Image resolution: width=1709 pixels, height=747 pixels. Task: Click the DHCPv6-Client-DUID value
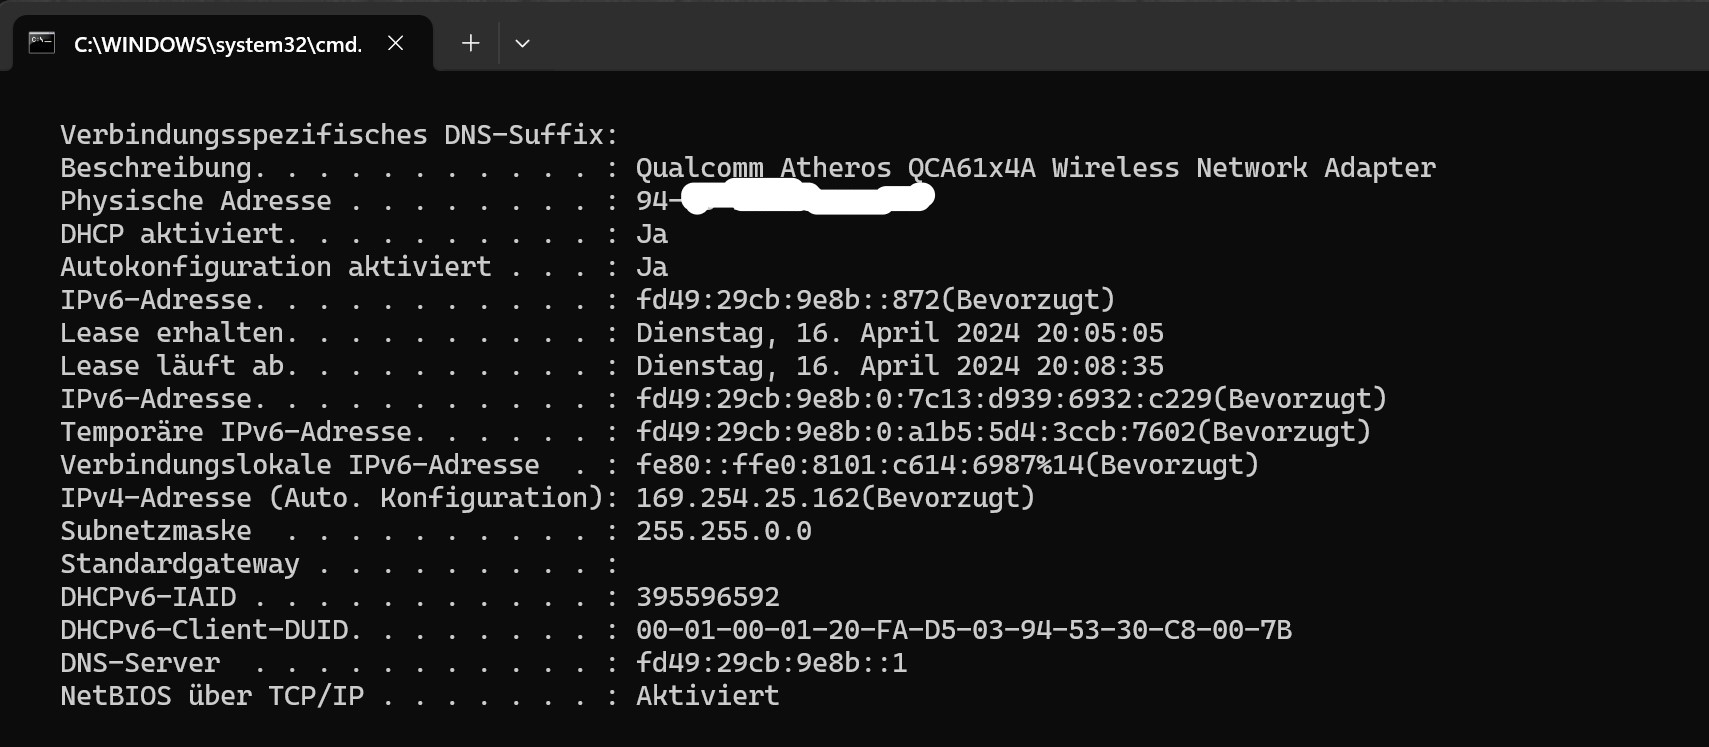point(963,630)
